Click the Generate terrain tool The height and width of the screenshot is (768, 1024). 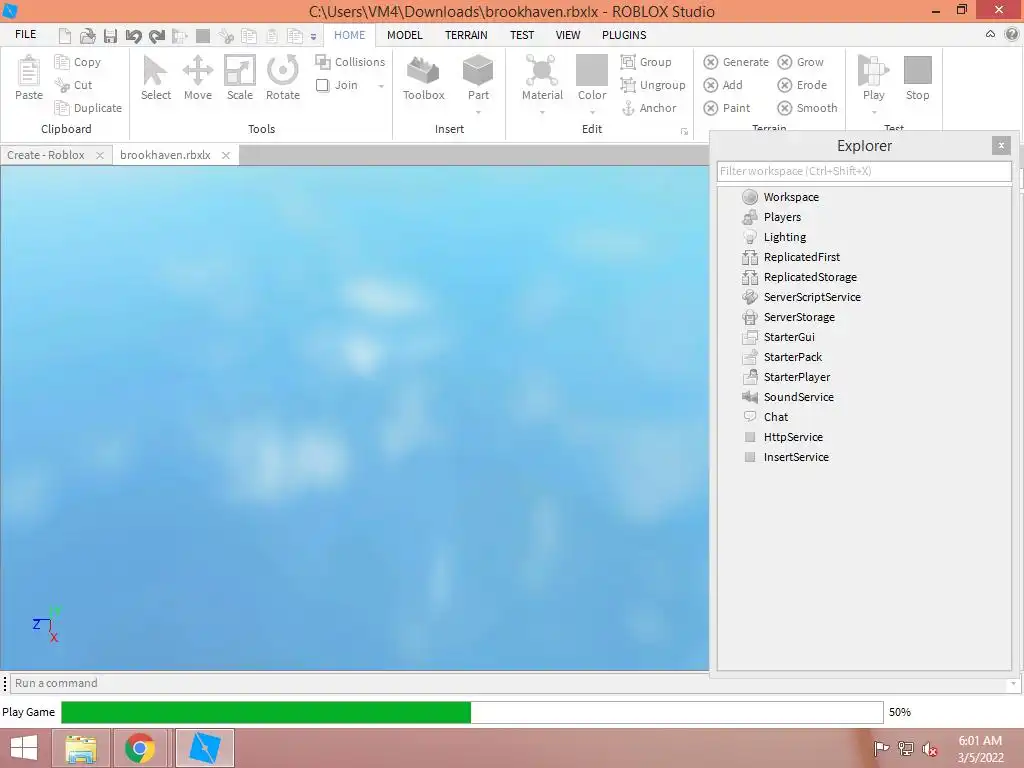coord(736,62)
